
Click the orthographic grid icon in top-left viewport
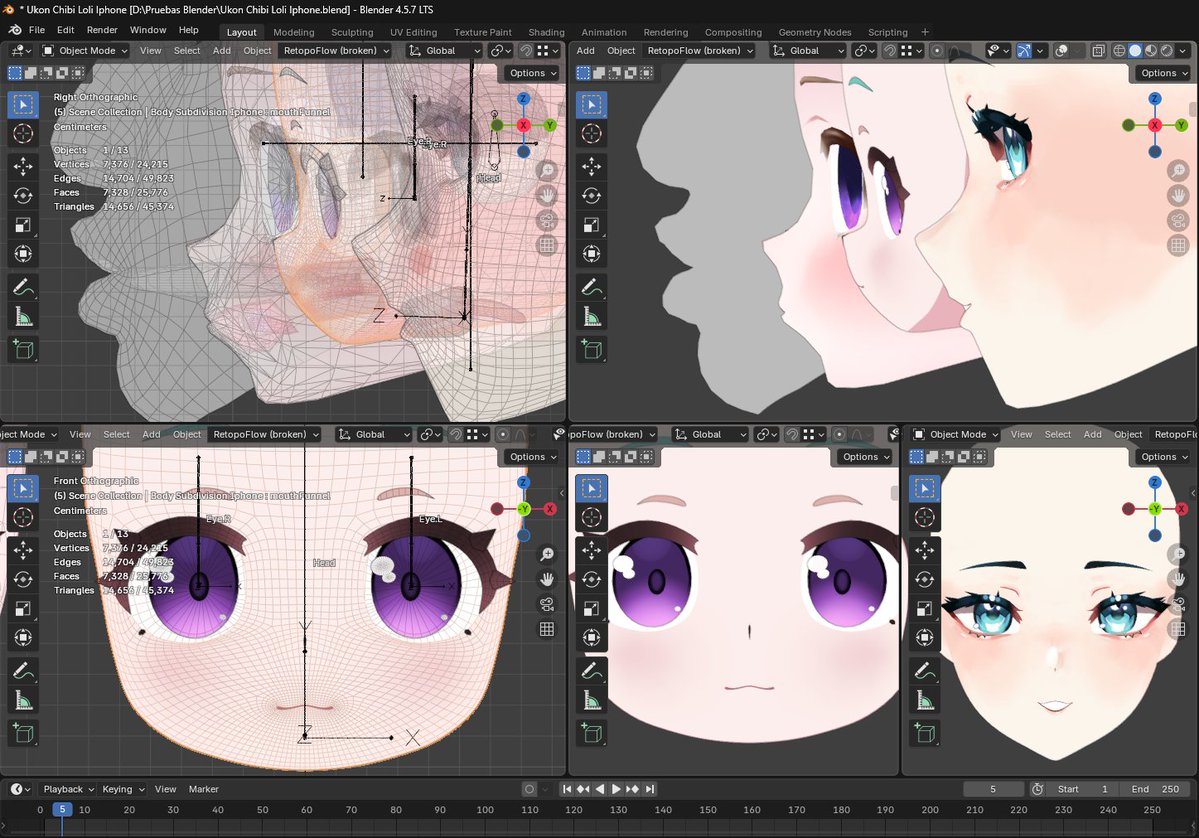point(547,245)
